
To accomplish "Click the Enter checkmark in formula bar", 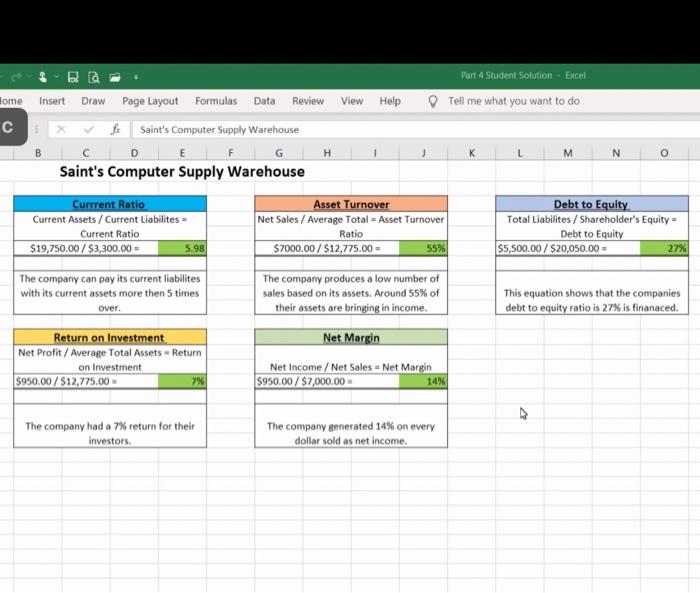I will pos(88,129).
